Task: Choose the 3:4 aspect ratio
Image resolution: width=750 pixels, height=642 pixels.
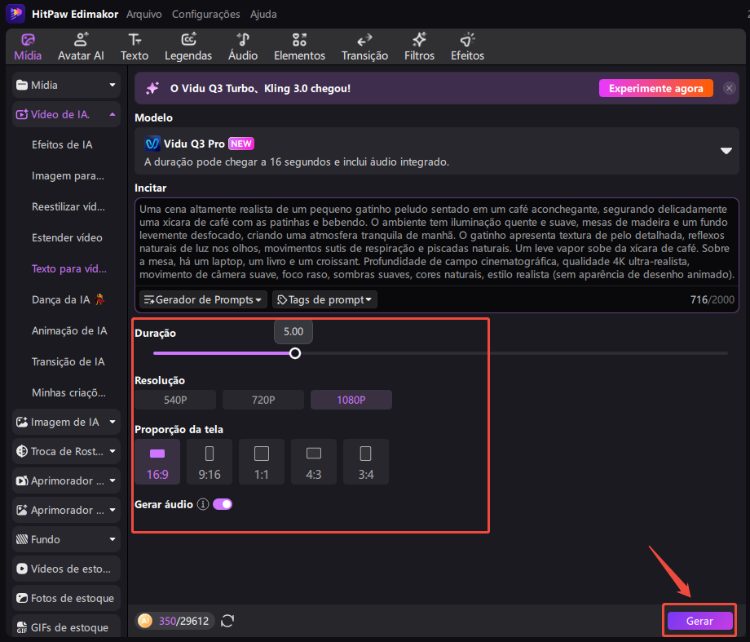Action: (x=366, y=462)
